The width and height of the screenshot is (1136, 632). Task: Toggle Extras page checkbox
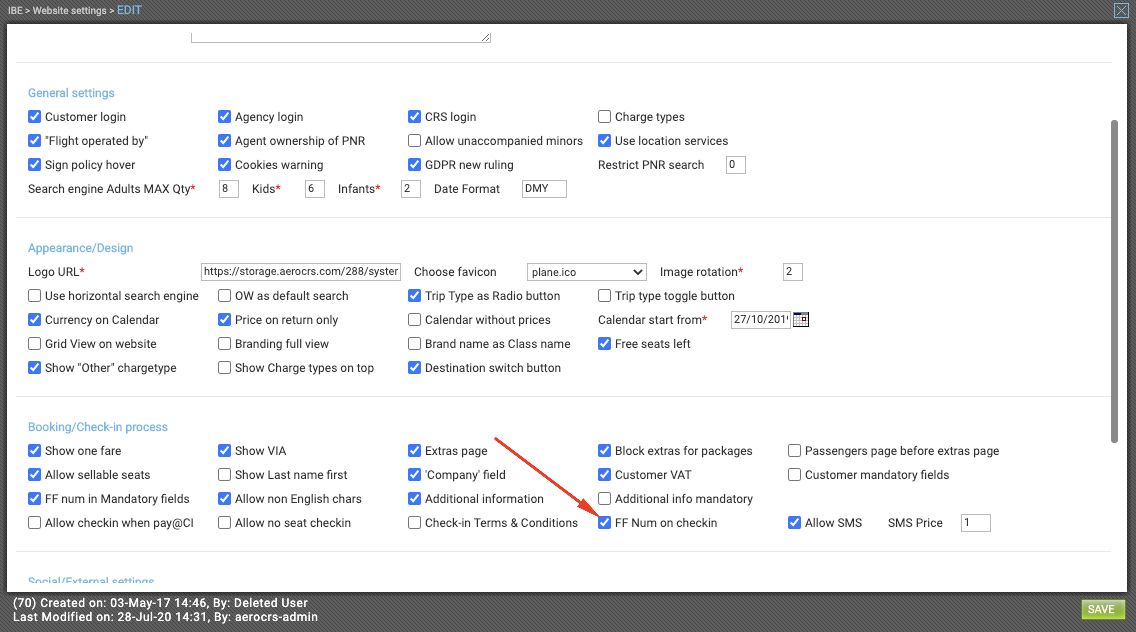[x=414, y=451]
